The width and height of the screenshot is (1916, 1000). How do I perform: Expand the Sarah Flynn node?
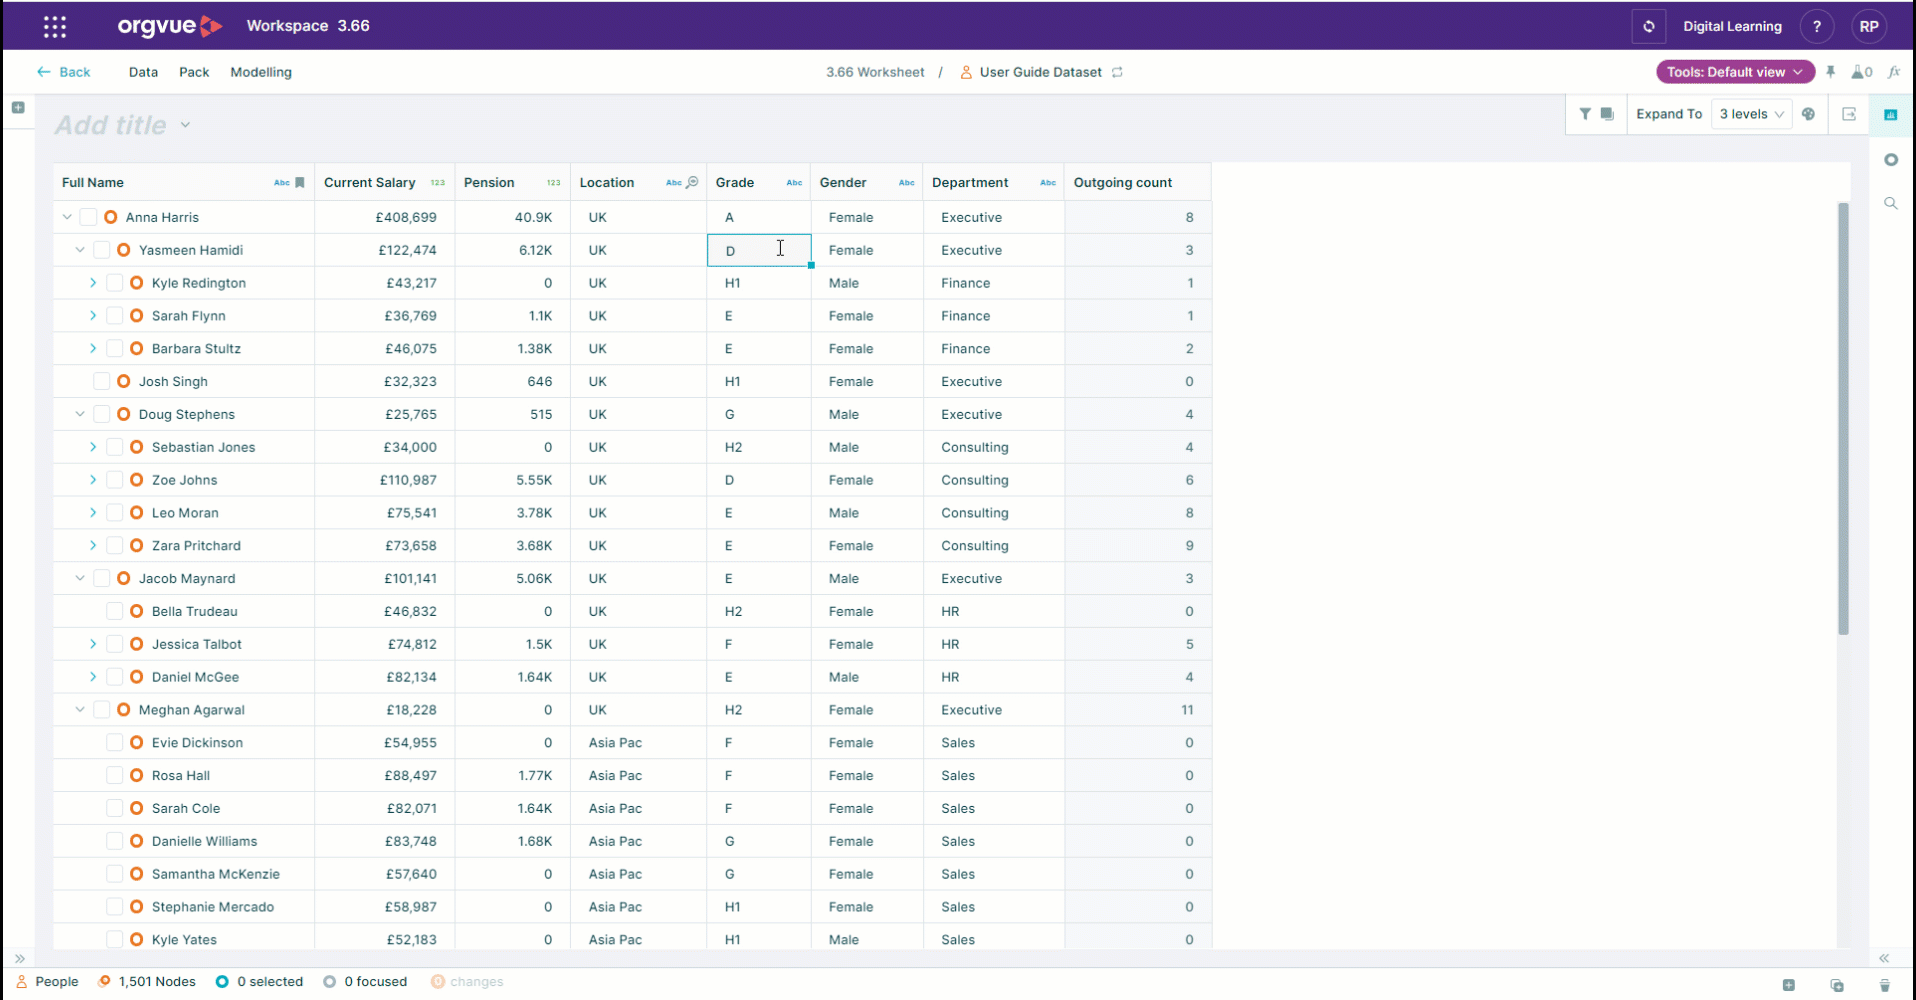93,315
